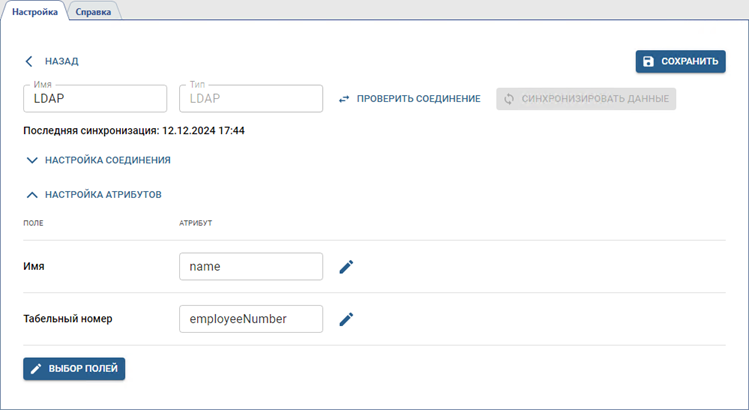Go back via the НАЗАД link
749x410 pixels.
[x=61, y=61]
